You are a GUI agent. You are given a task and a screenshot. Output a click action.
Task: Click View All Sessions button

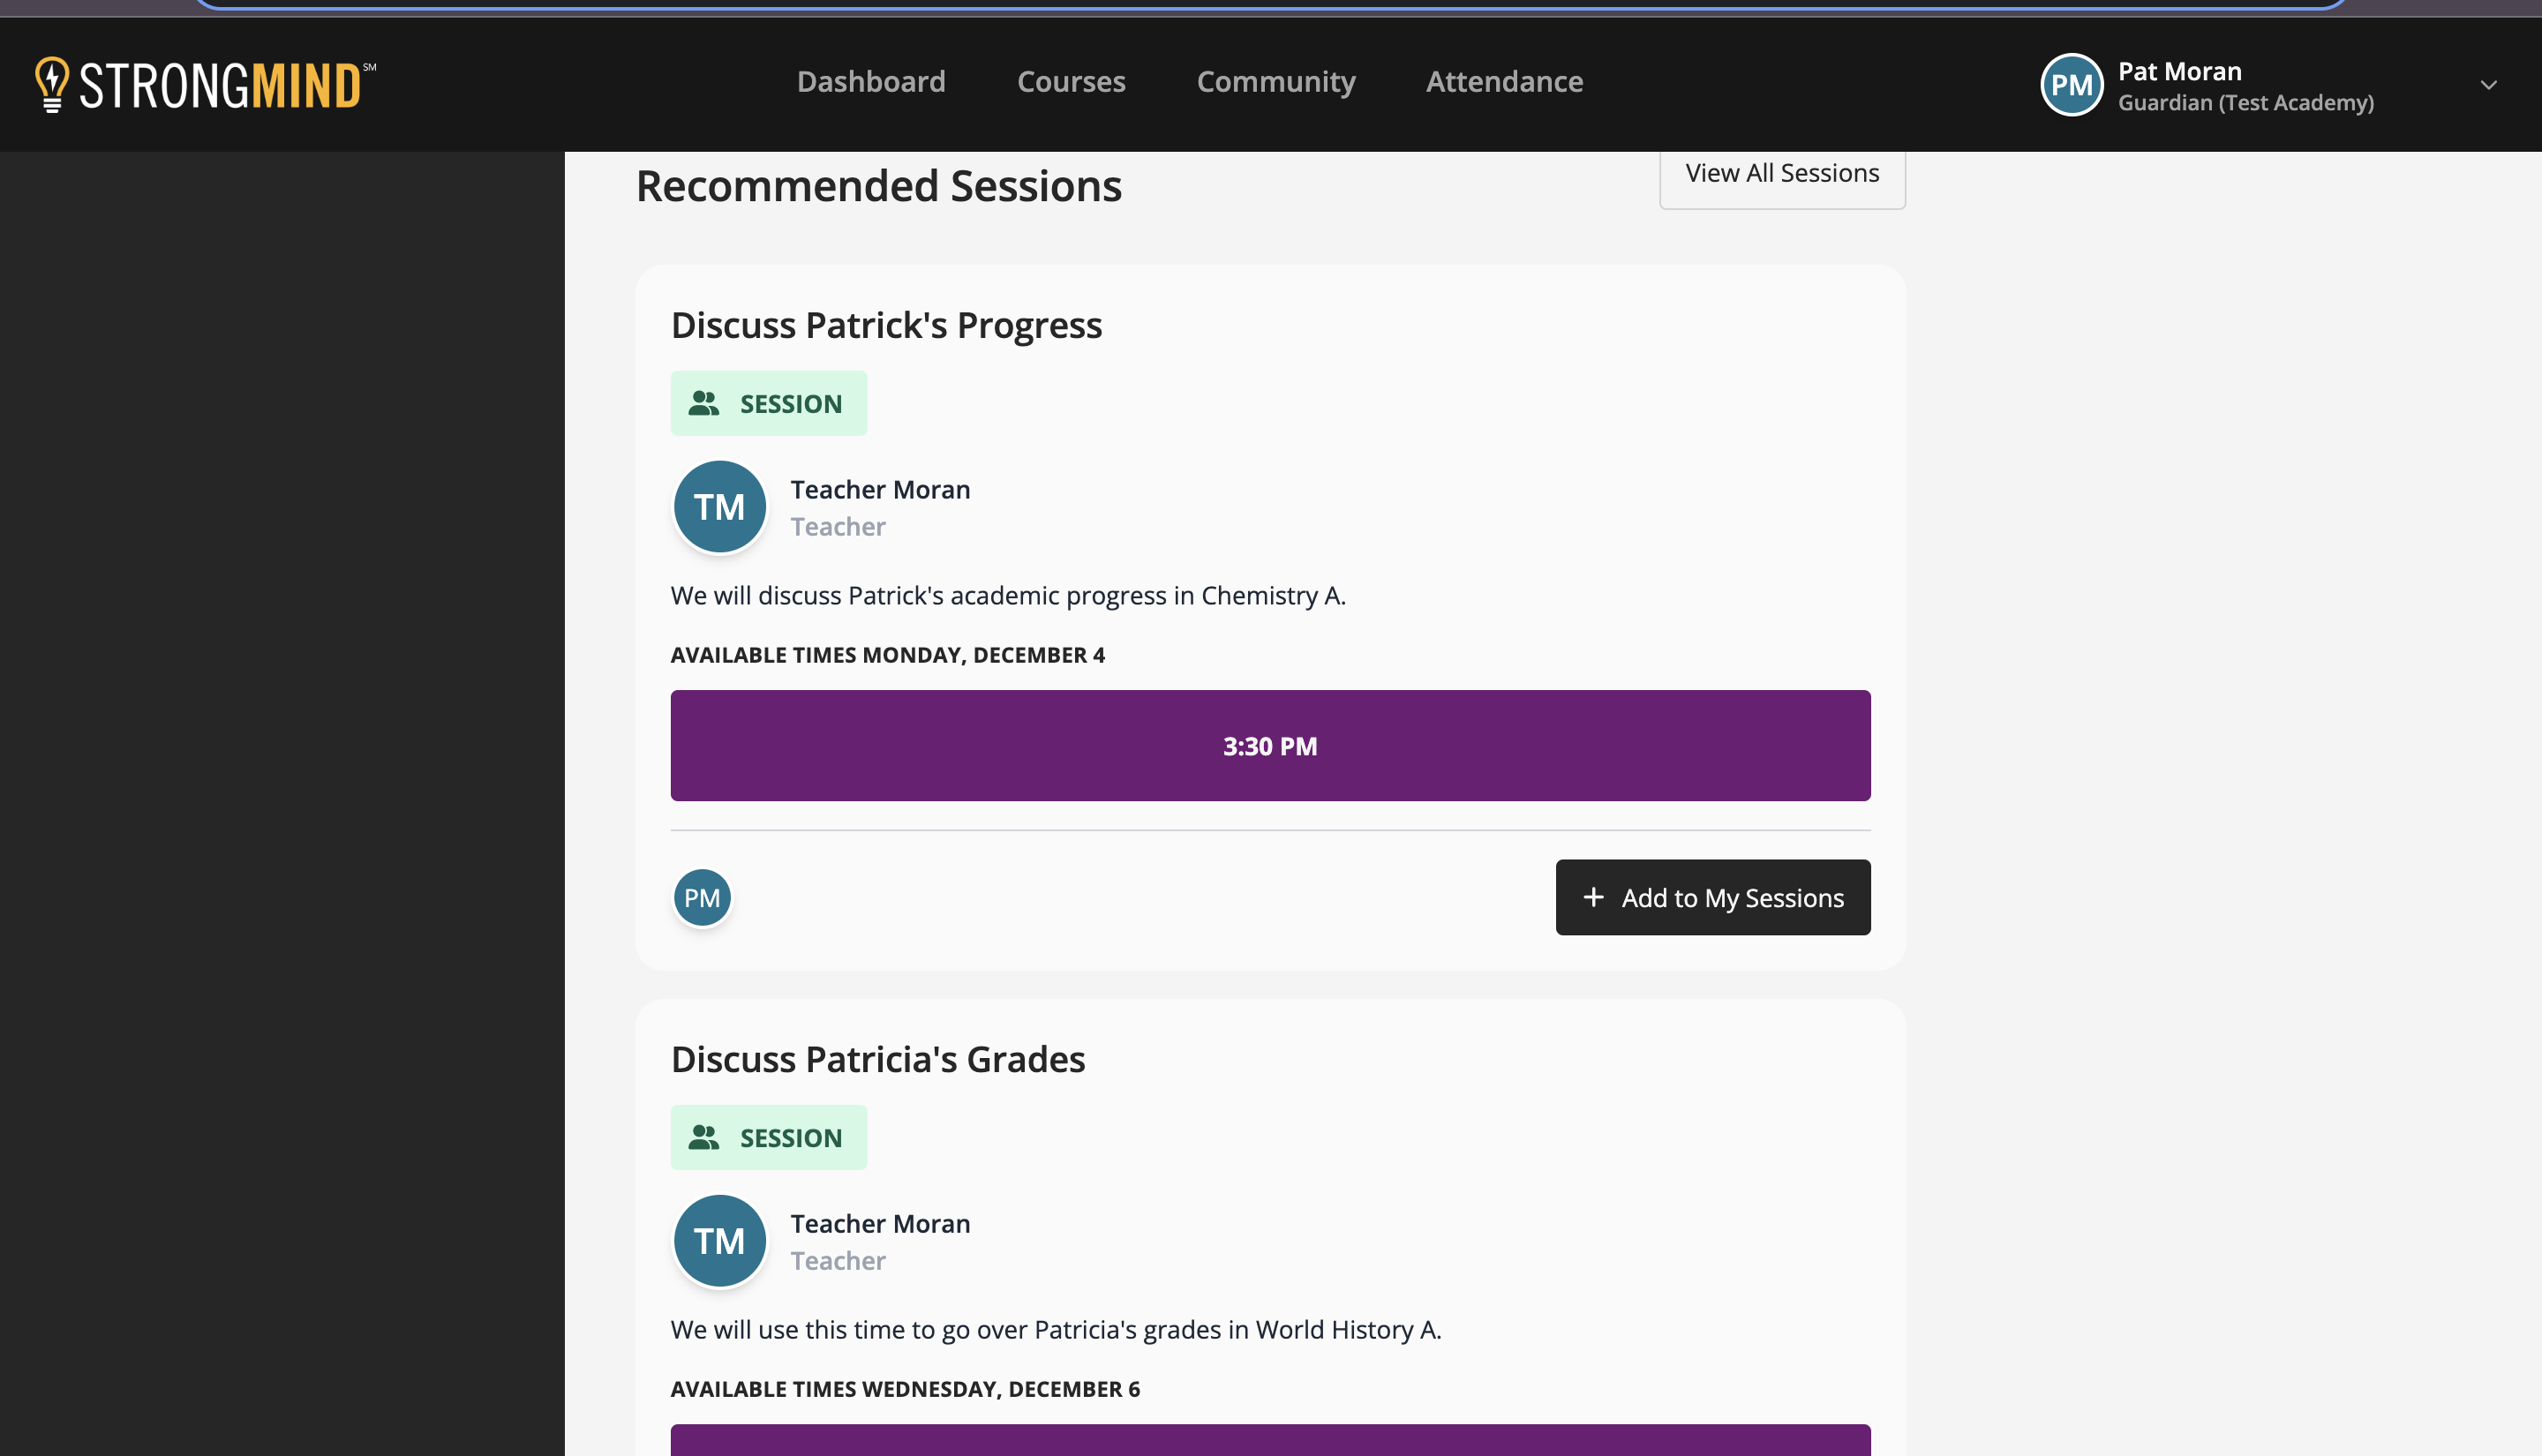tap(1782, 174)
